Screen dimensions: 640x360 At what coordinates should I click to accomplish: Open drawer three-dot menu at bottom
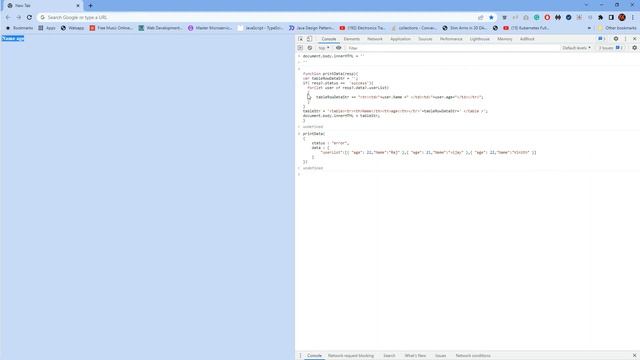coord(300,356)
